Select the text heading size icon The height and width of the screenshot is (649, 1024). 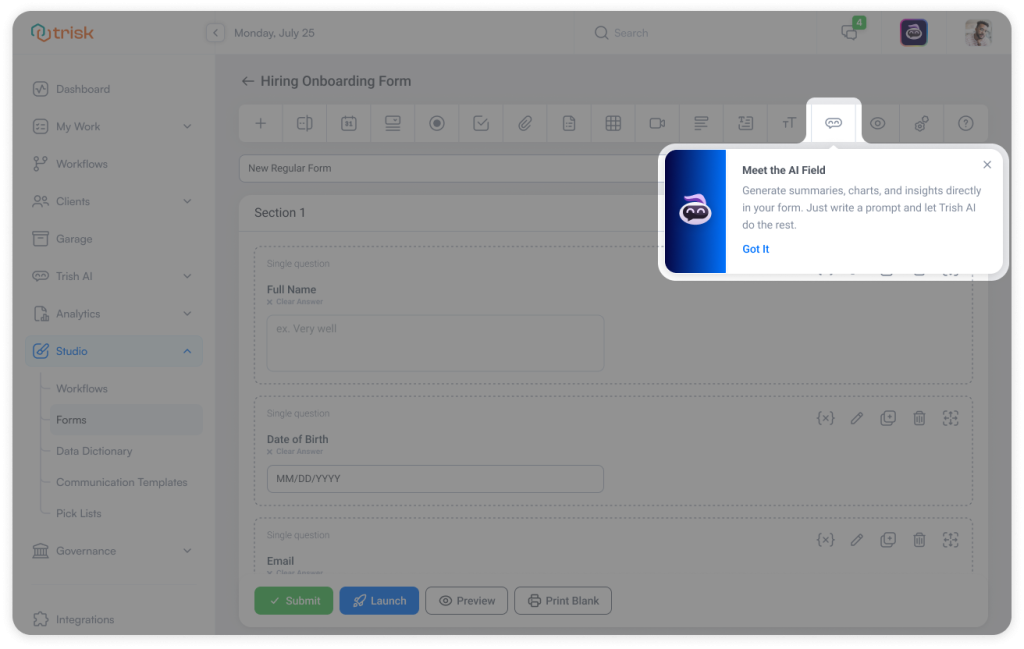[789, 123]
